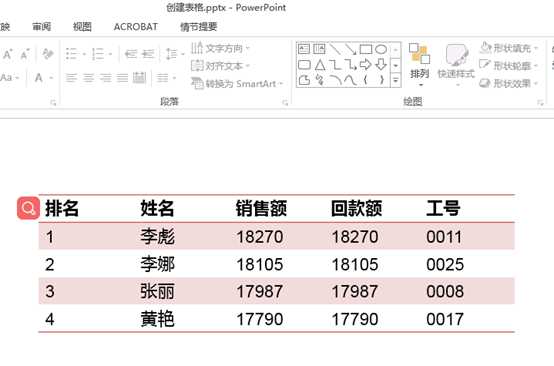Open the 段落 paragraph dialog launcher

coord(285,103)
